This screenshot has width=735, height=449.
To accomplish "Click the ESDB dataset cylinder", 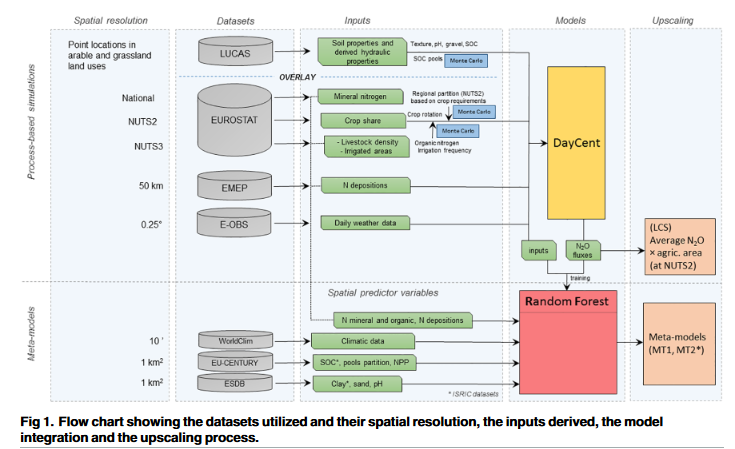I will pos(234,381).
